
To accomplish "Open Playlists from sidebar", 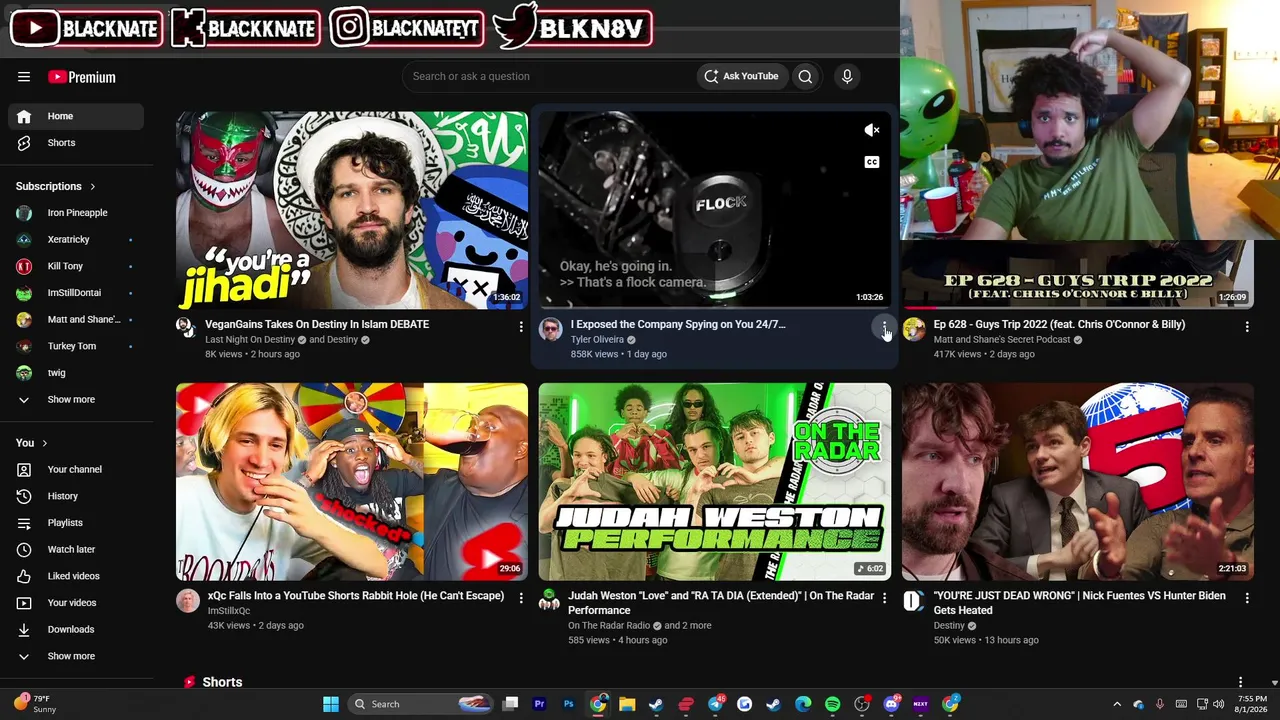I will 76,523.
